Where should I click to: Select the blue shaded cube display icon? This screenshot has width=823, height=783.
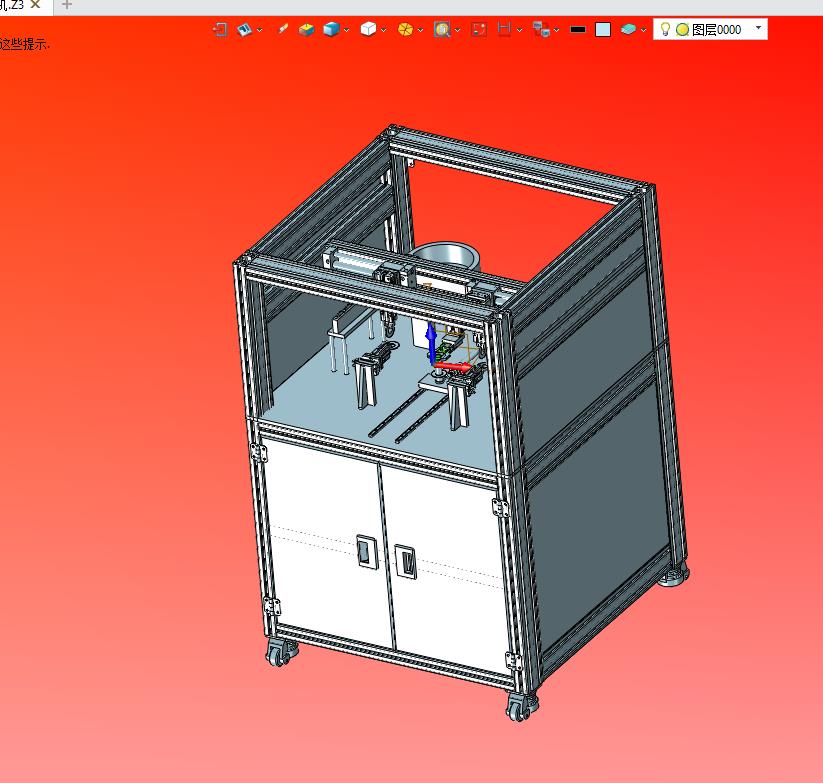pos(331,29)
